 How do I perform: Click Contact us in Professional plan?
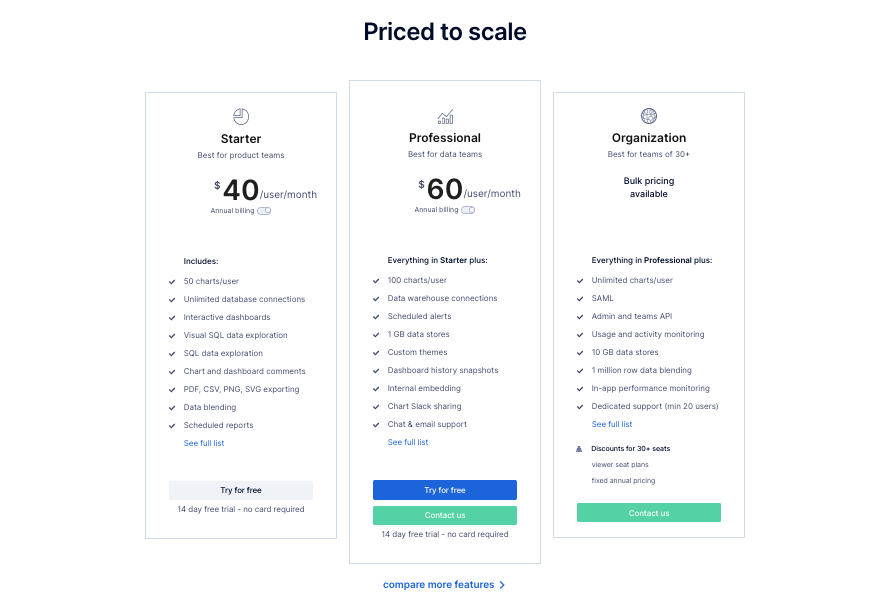click(445, 515)
